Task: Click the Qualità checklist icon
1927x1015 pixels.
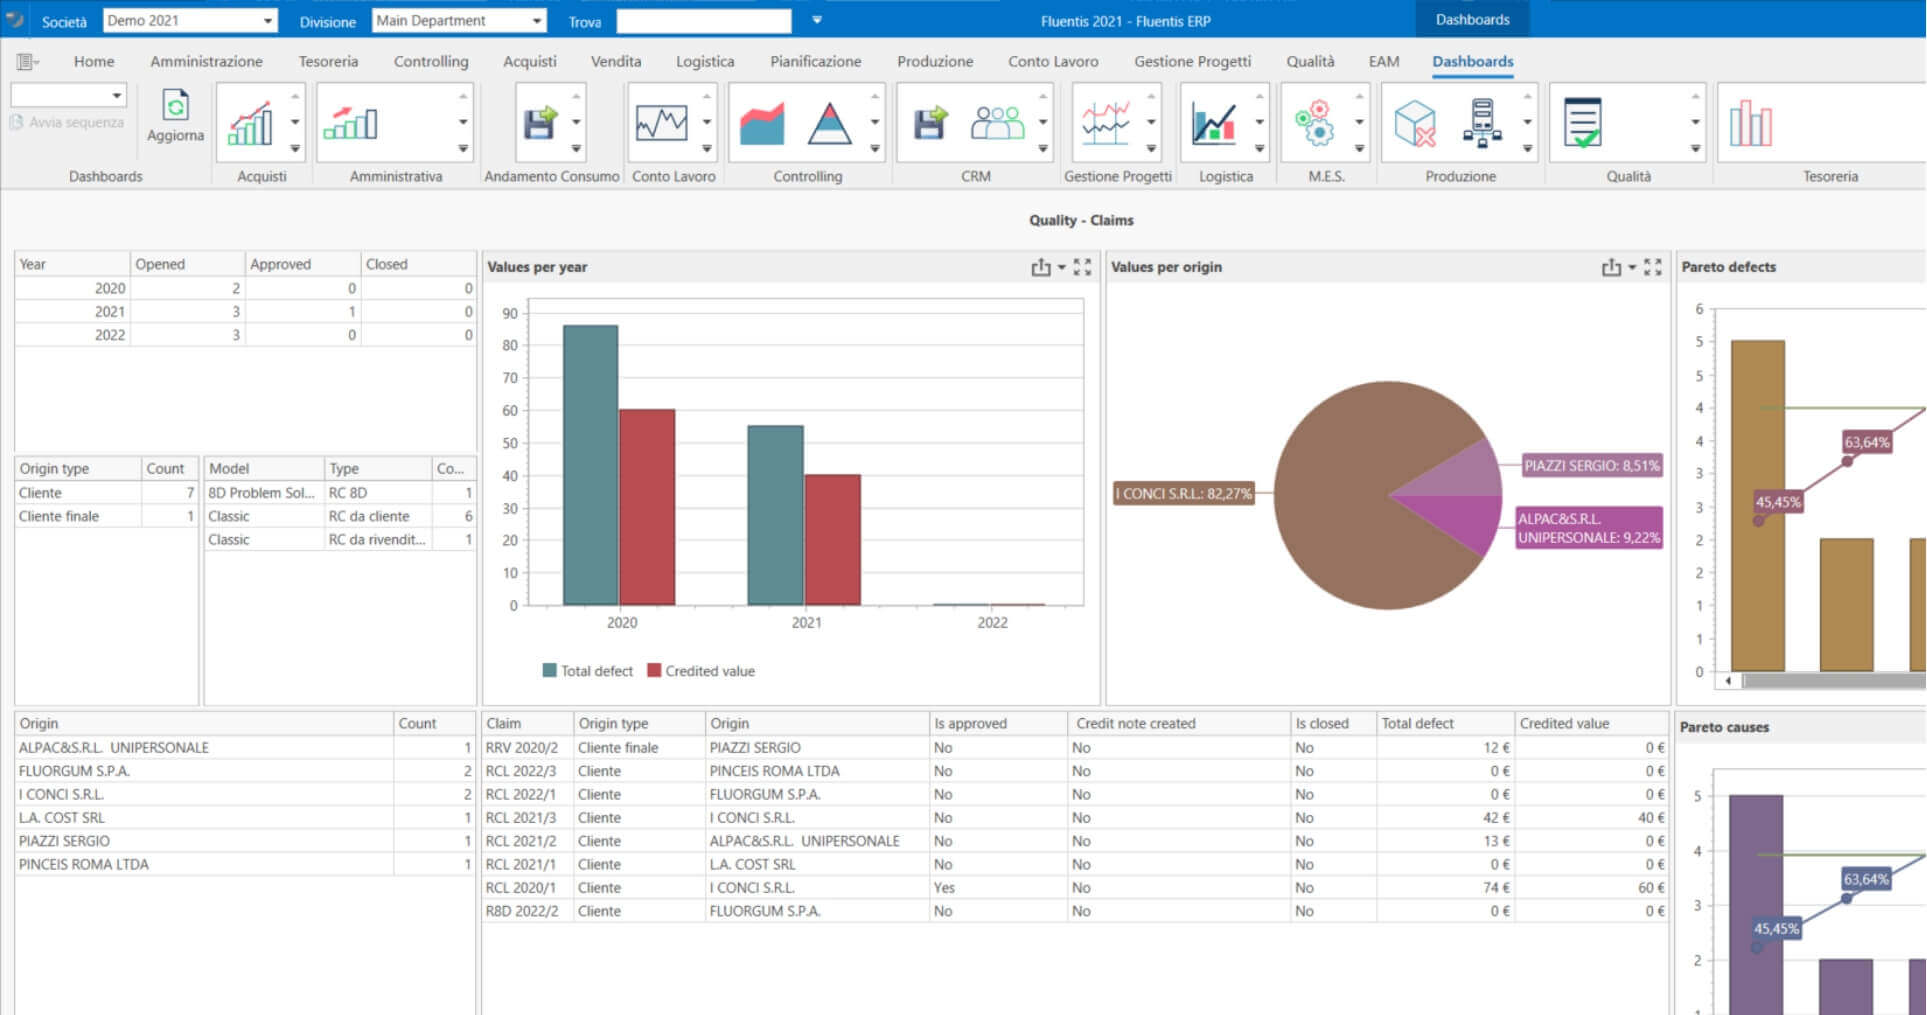Action: 1582,123
